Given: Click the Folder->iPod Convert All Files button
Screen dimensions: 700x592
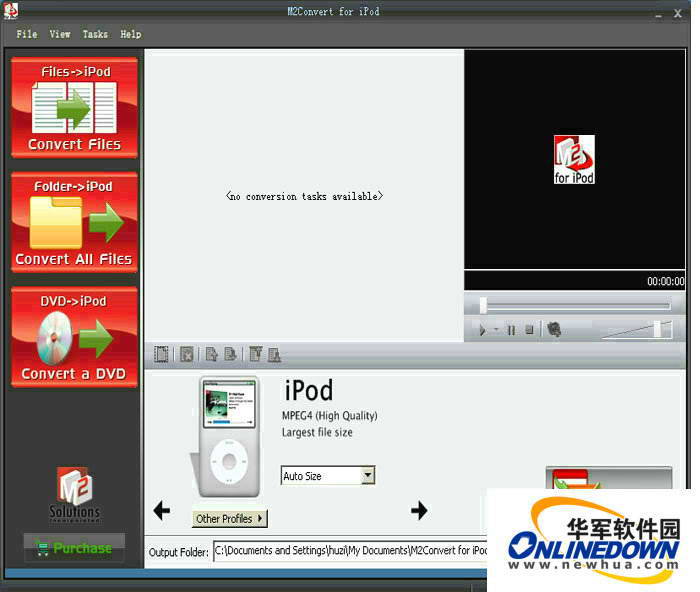Looking at the screenshot, I should coord(74,222).
